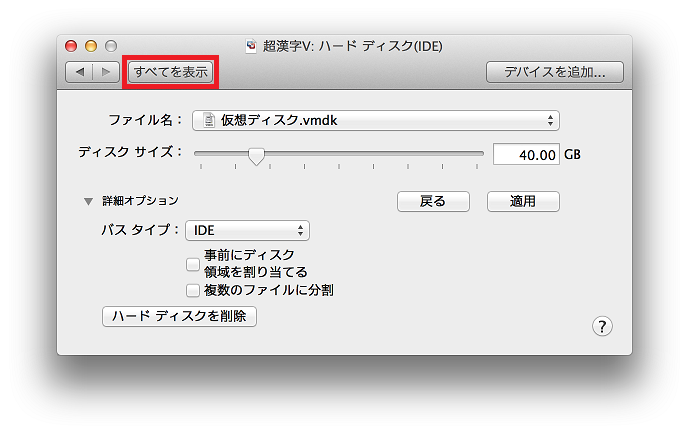The width and height of the screenshot is (689, 434).
Task: Close the hard disk settings window
Action: 71,46
